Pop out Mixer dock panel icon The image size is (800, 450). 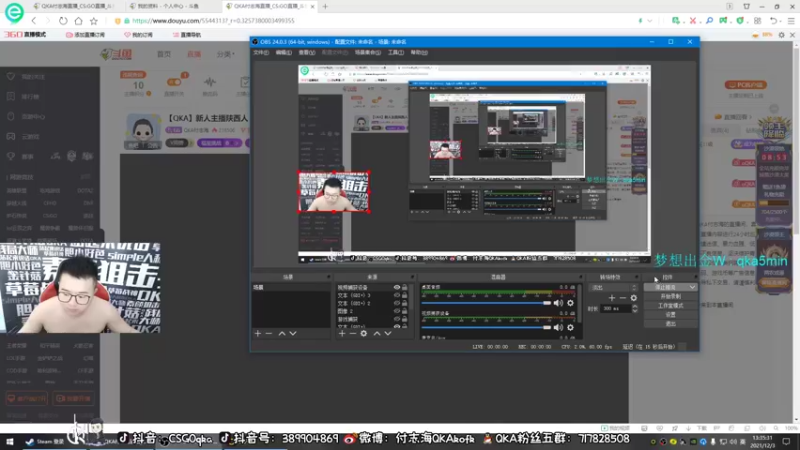[580, 277]
